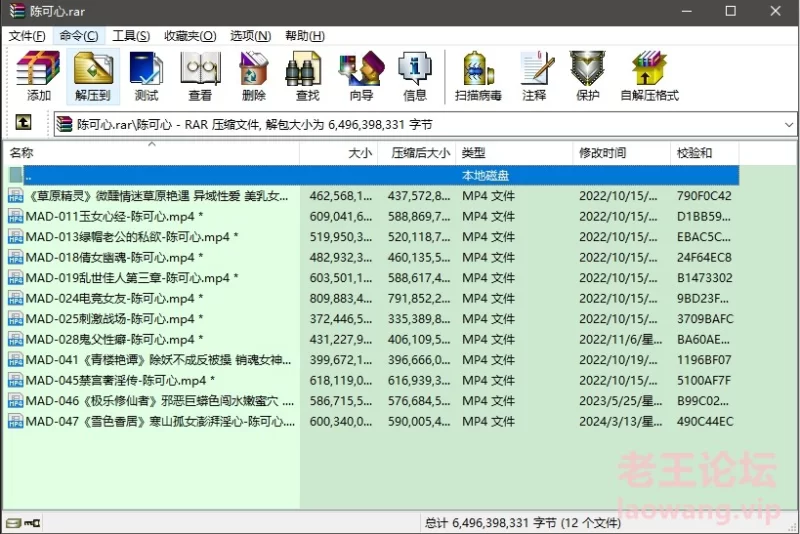Screen dimensions: 800x534
Task: Click size cell 372,446,5...
Action: 340,319
